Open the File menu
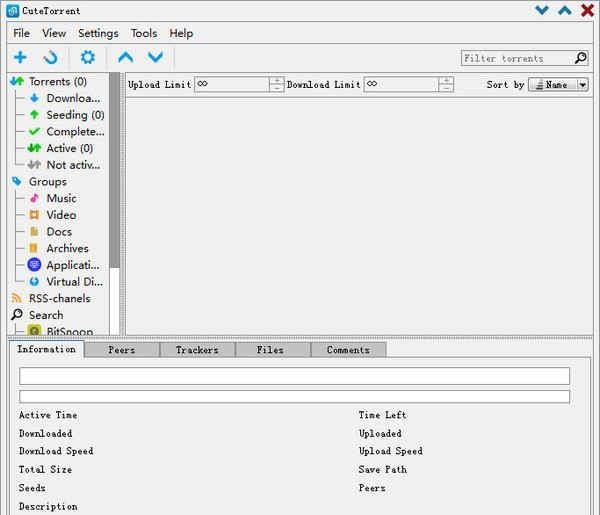 tap(21, 33)
